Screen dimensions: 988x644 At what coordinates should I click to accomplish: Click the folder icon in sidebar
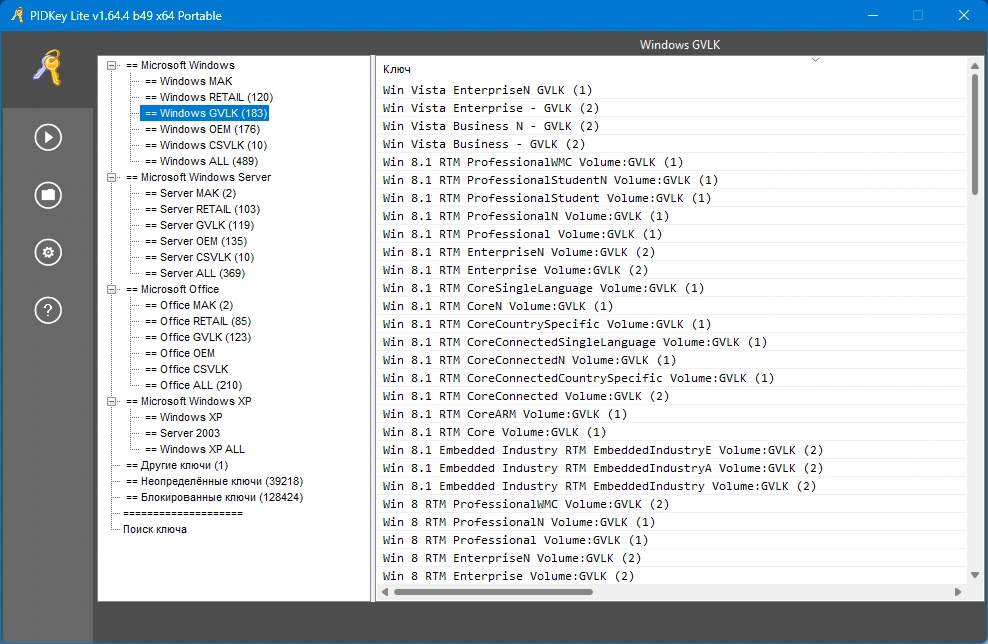[48, 195]
